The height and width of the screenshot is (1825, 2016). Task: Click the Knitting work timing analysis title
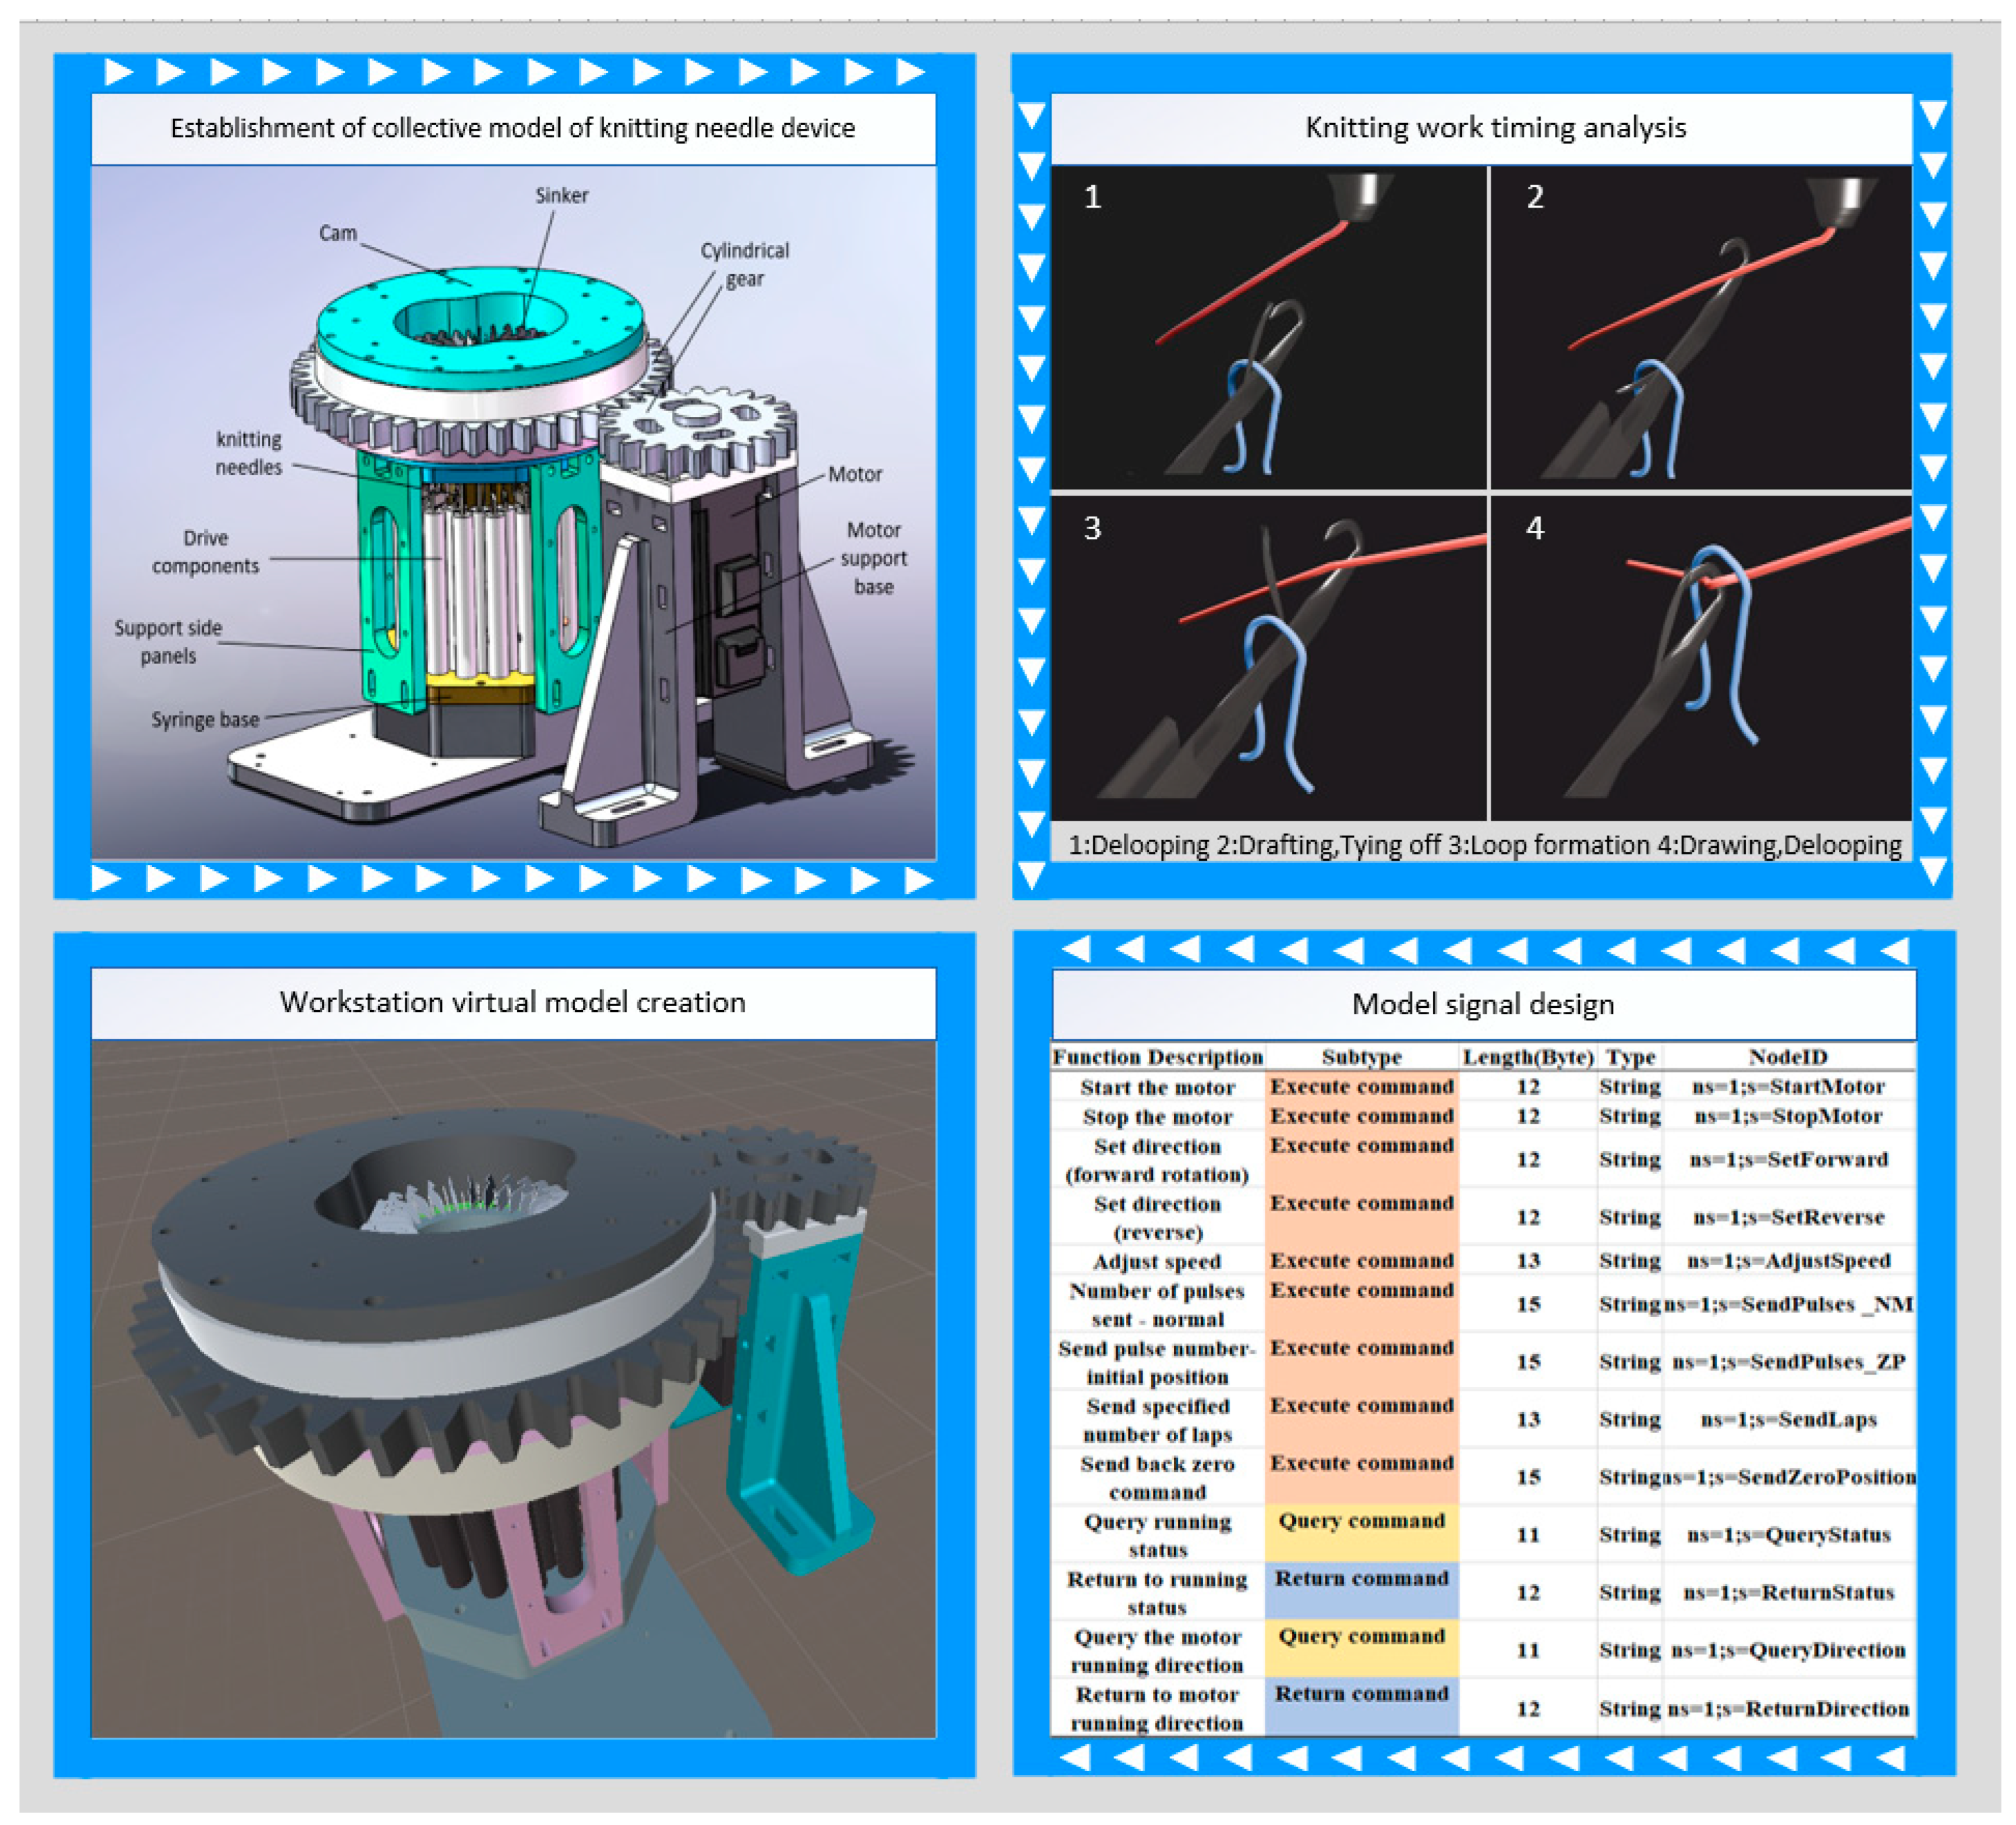click(x=1494, y=128)
